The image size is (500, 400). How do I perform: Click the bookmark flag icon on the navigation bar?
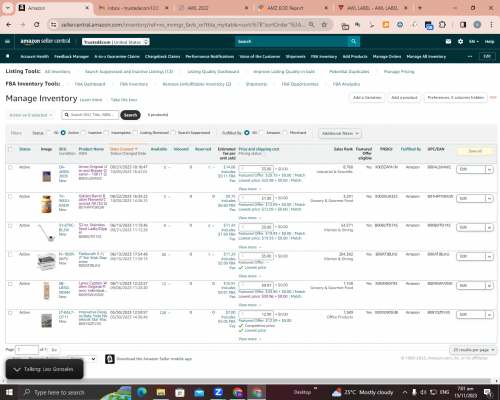8,56
